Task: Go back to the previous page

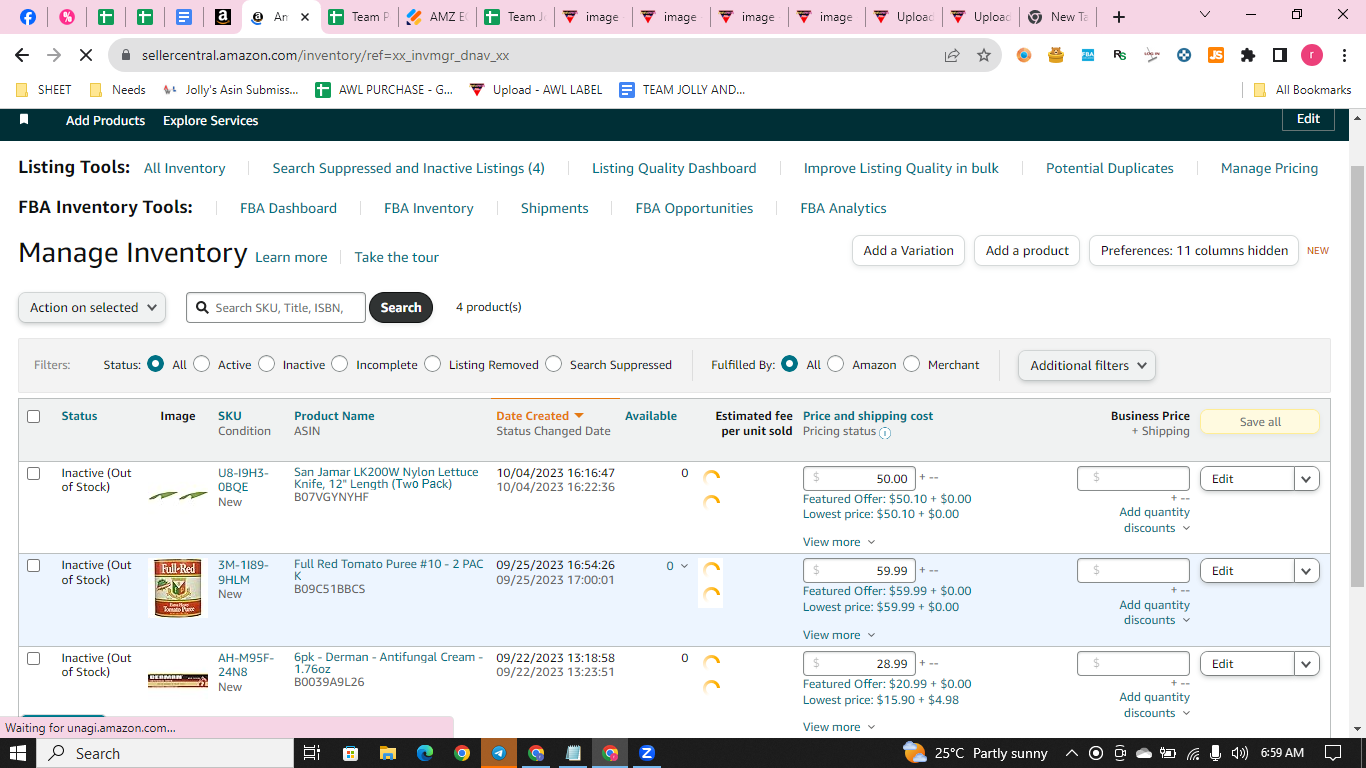Action: click(x=22, y=55)
